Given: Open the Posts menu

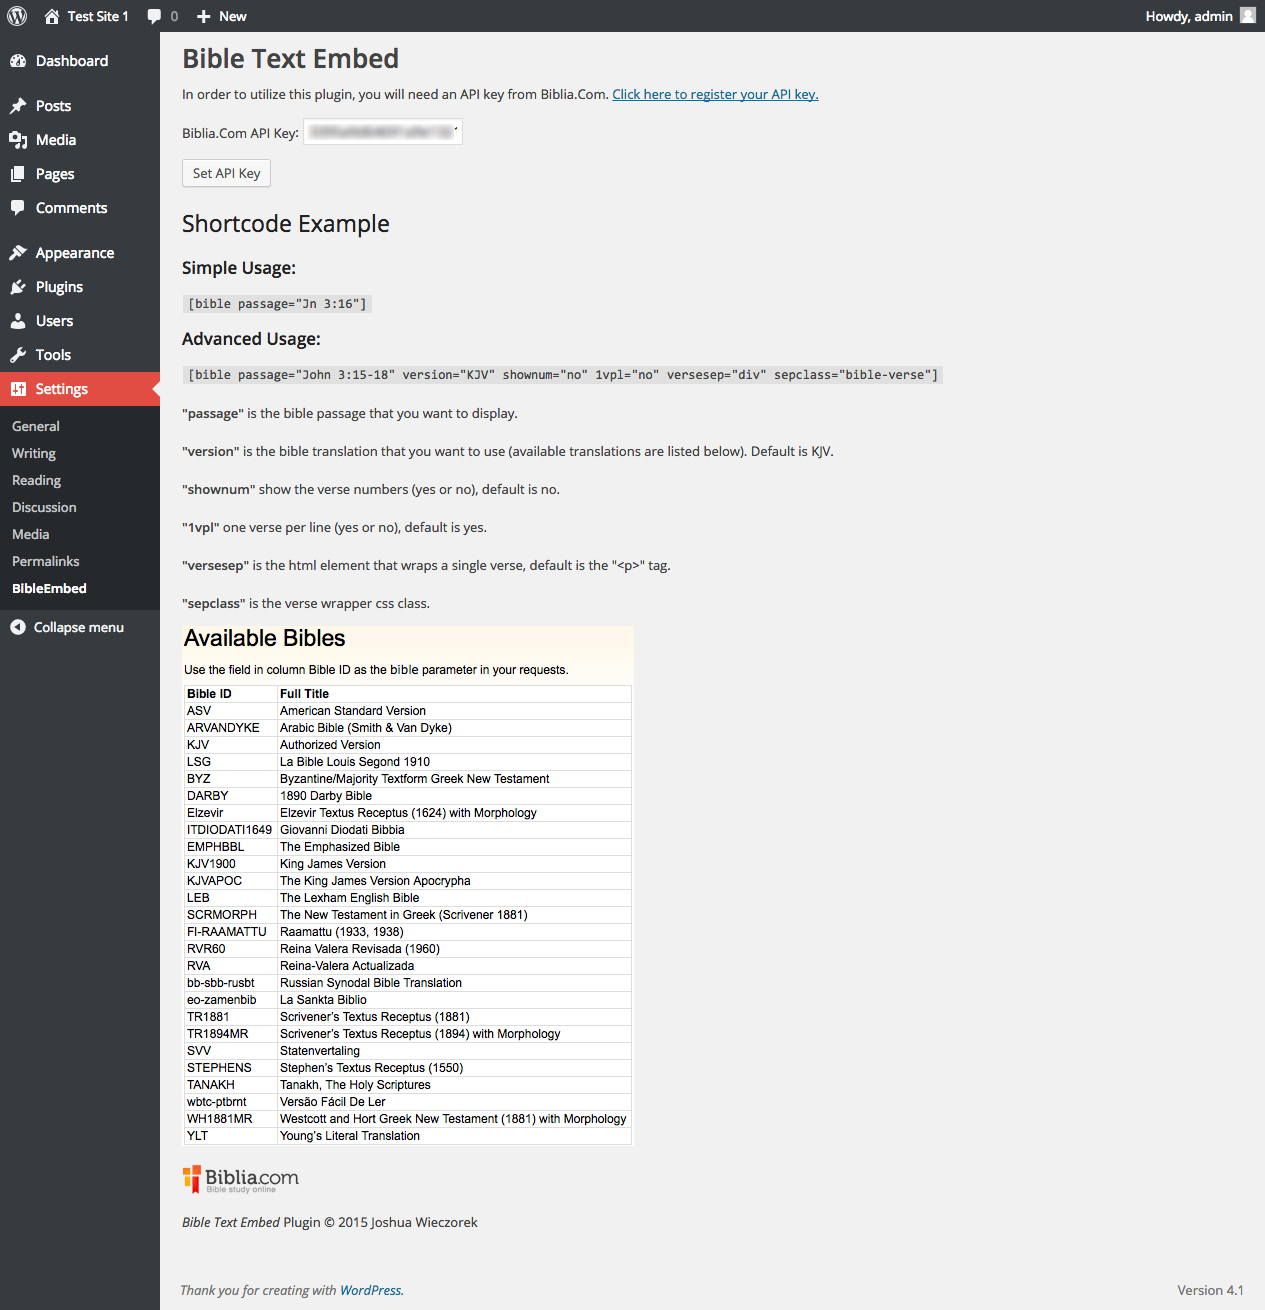Looking at the screenshot, I should click(x=80, y=106).
